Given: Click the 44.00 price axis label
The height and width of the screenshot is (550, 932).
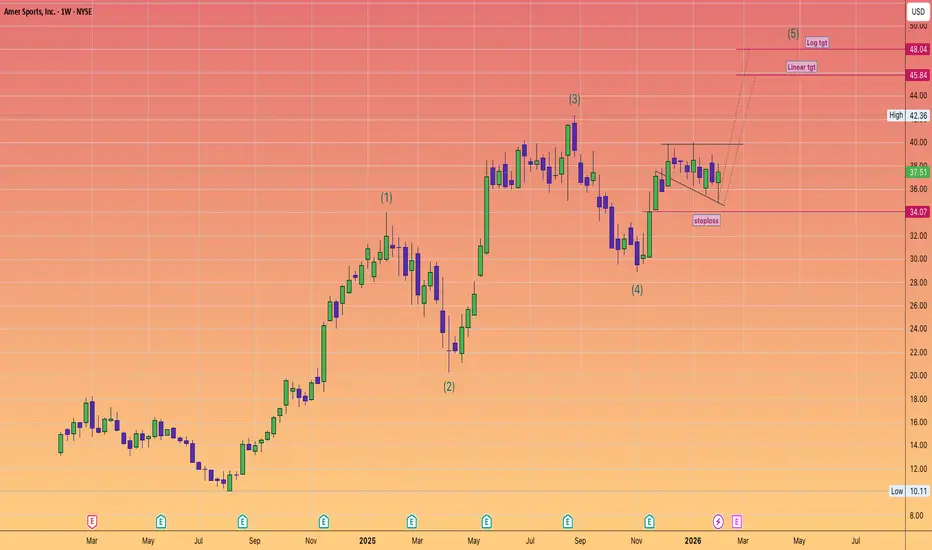Looking at the screenshot, I should pos(918,95).
